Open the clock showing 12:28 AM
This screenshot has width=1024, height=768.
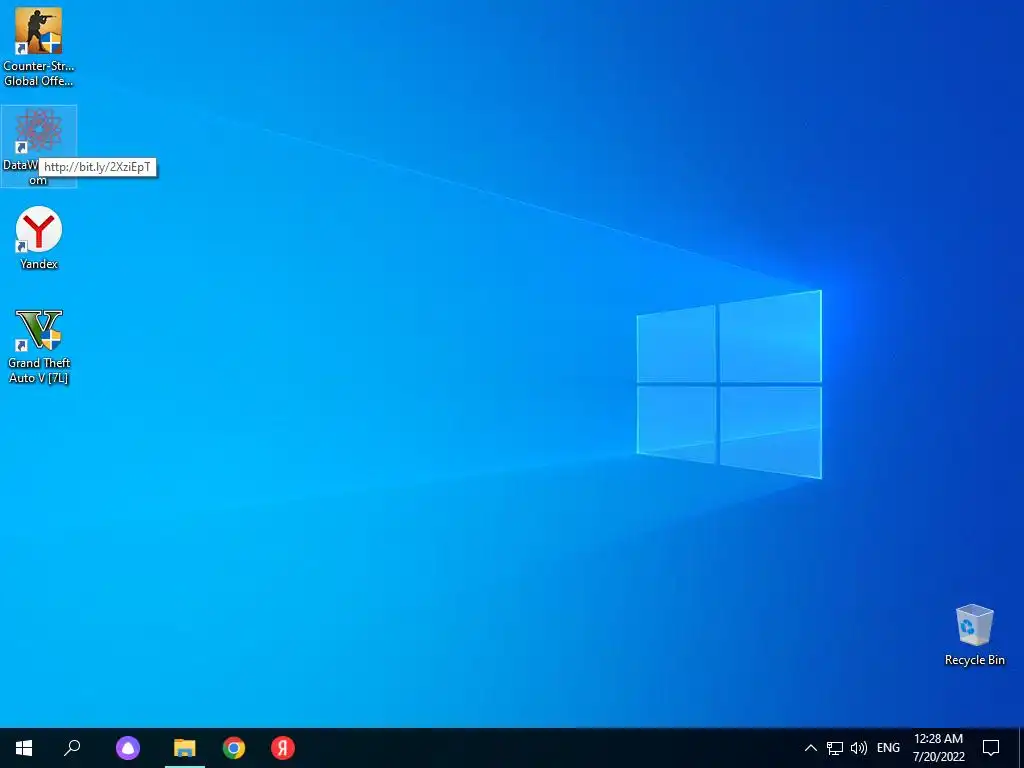pos(938,748)
